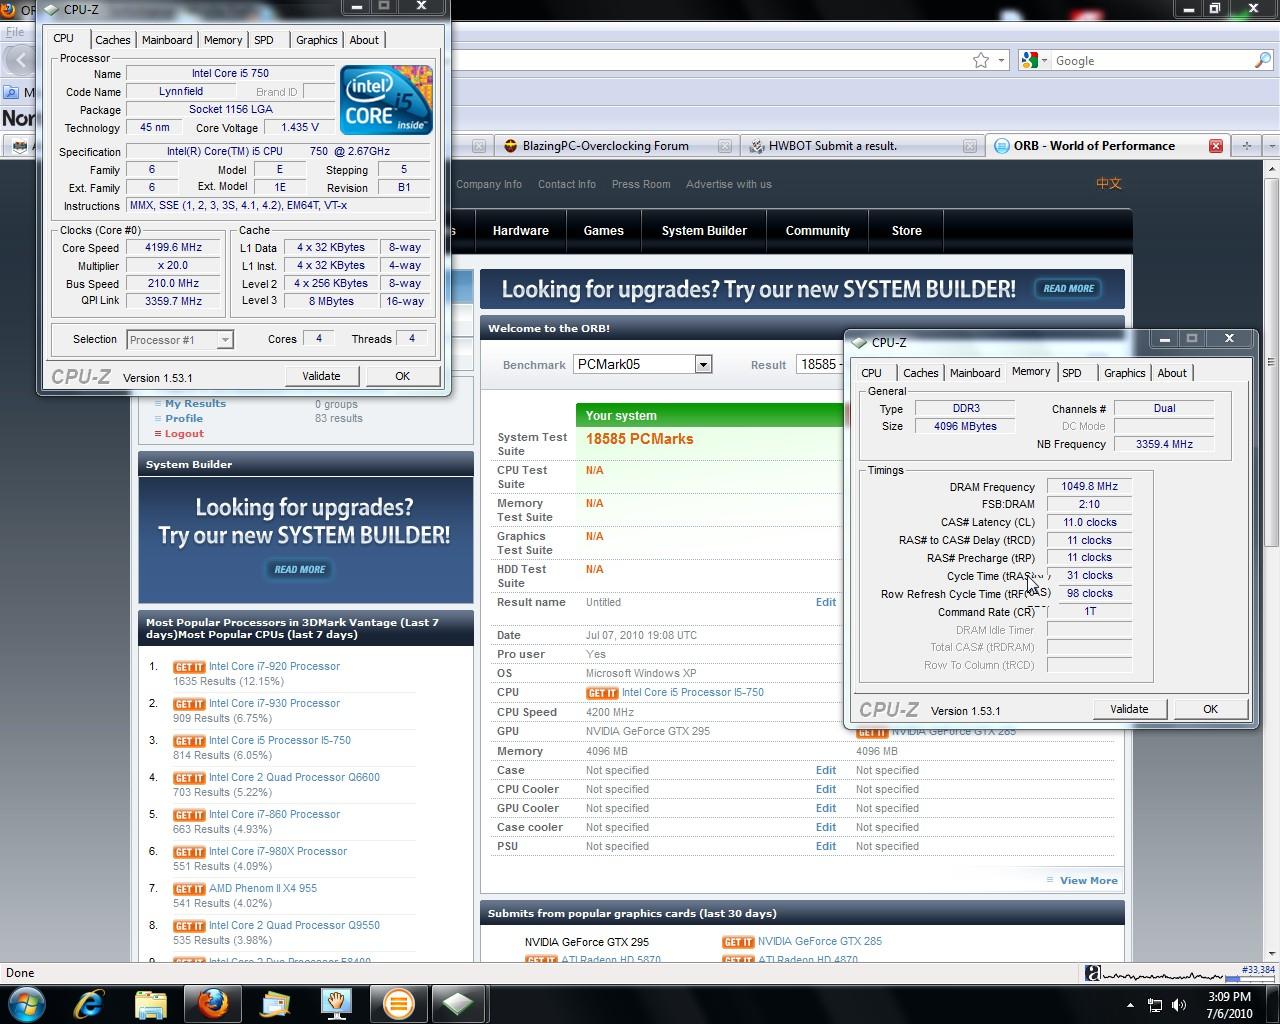Open the mail folder taskbar icon
The image size is (1280, 1024).
pyautogui.click(x=274, y=1003)
